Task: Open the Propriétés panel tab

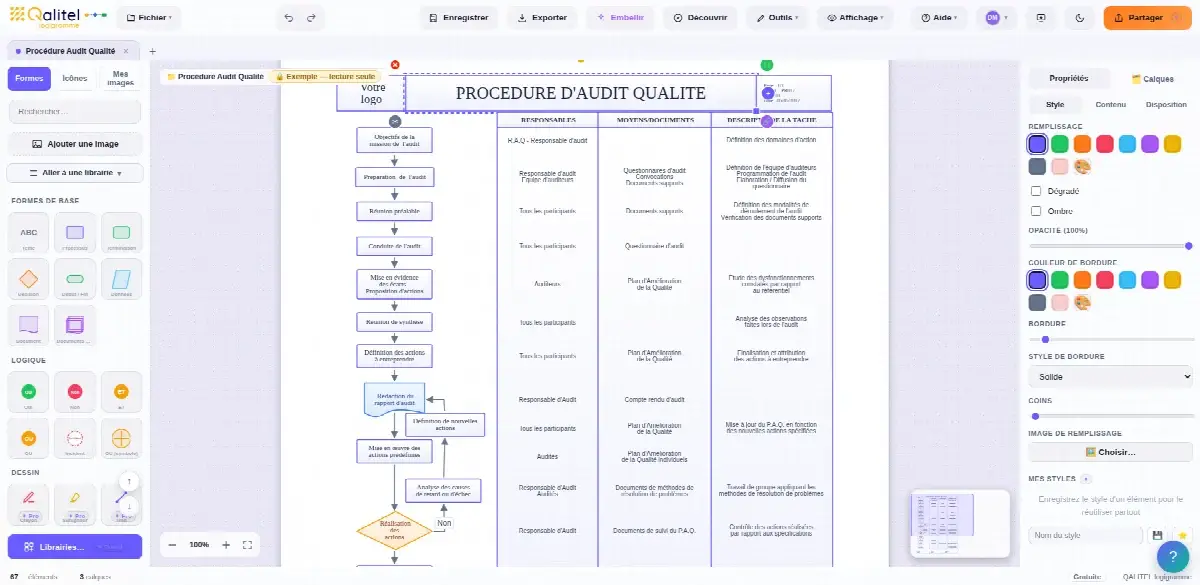Action: [1068, 78]
